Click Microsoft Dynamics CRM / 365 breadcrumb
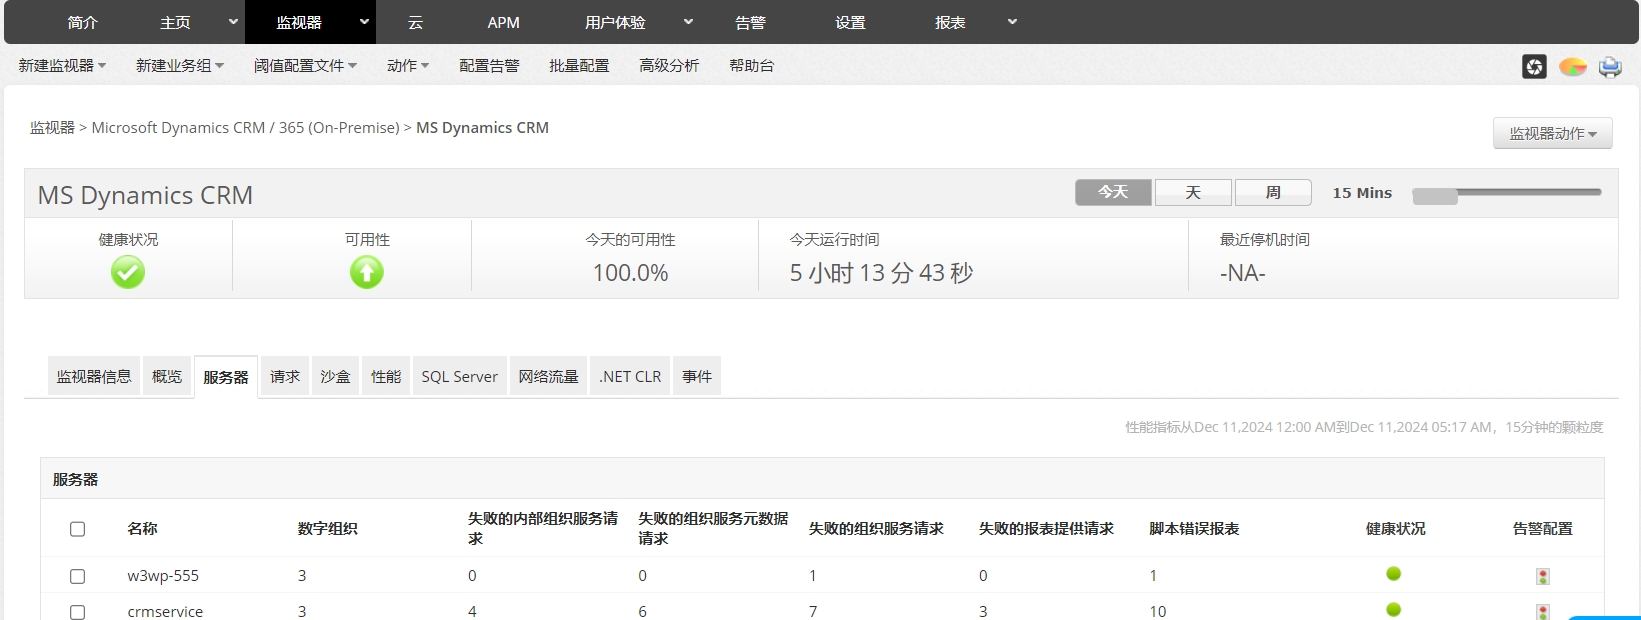 pos(245,128)
